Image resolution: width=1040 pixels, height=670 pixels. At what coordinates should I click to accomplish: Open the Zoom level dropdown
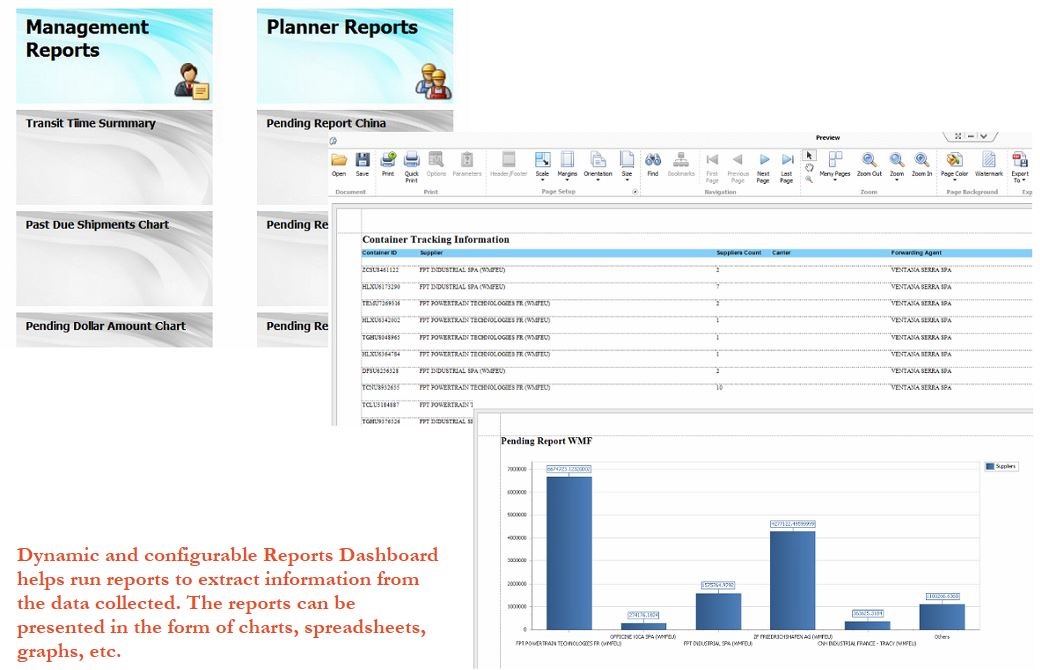pos(897,166)
